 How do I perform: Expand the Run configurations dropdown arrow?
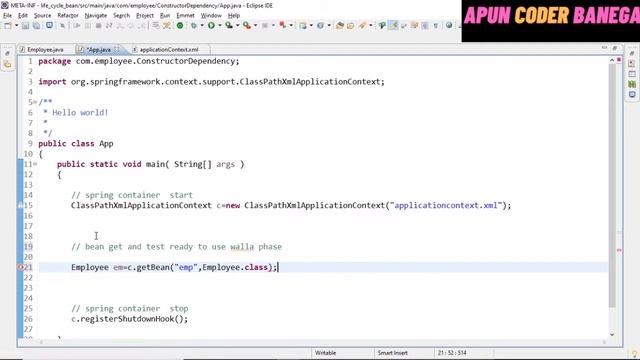(220, 25)
